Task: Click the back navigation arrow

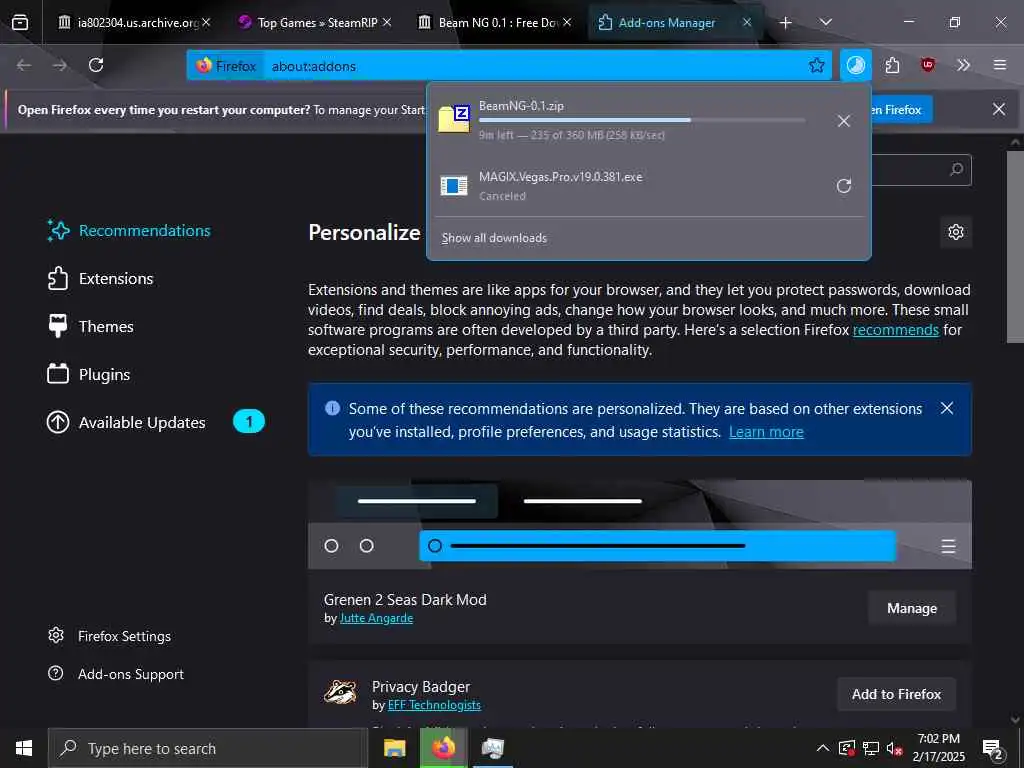Action: pos(24,65)
